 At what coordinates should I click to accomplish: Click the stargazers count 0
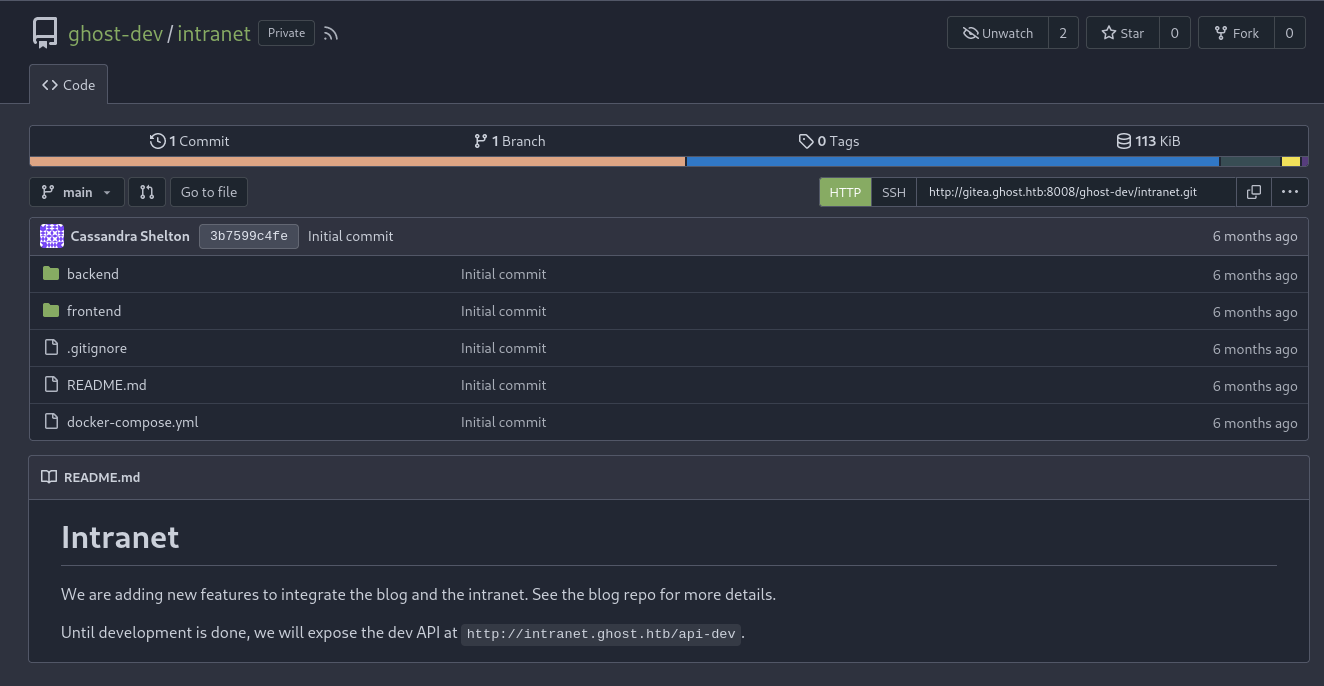[x=1174, y=33]
